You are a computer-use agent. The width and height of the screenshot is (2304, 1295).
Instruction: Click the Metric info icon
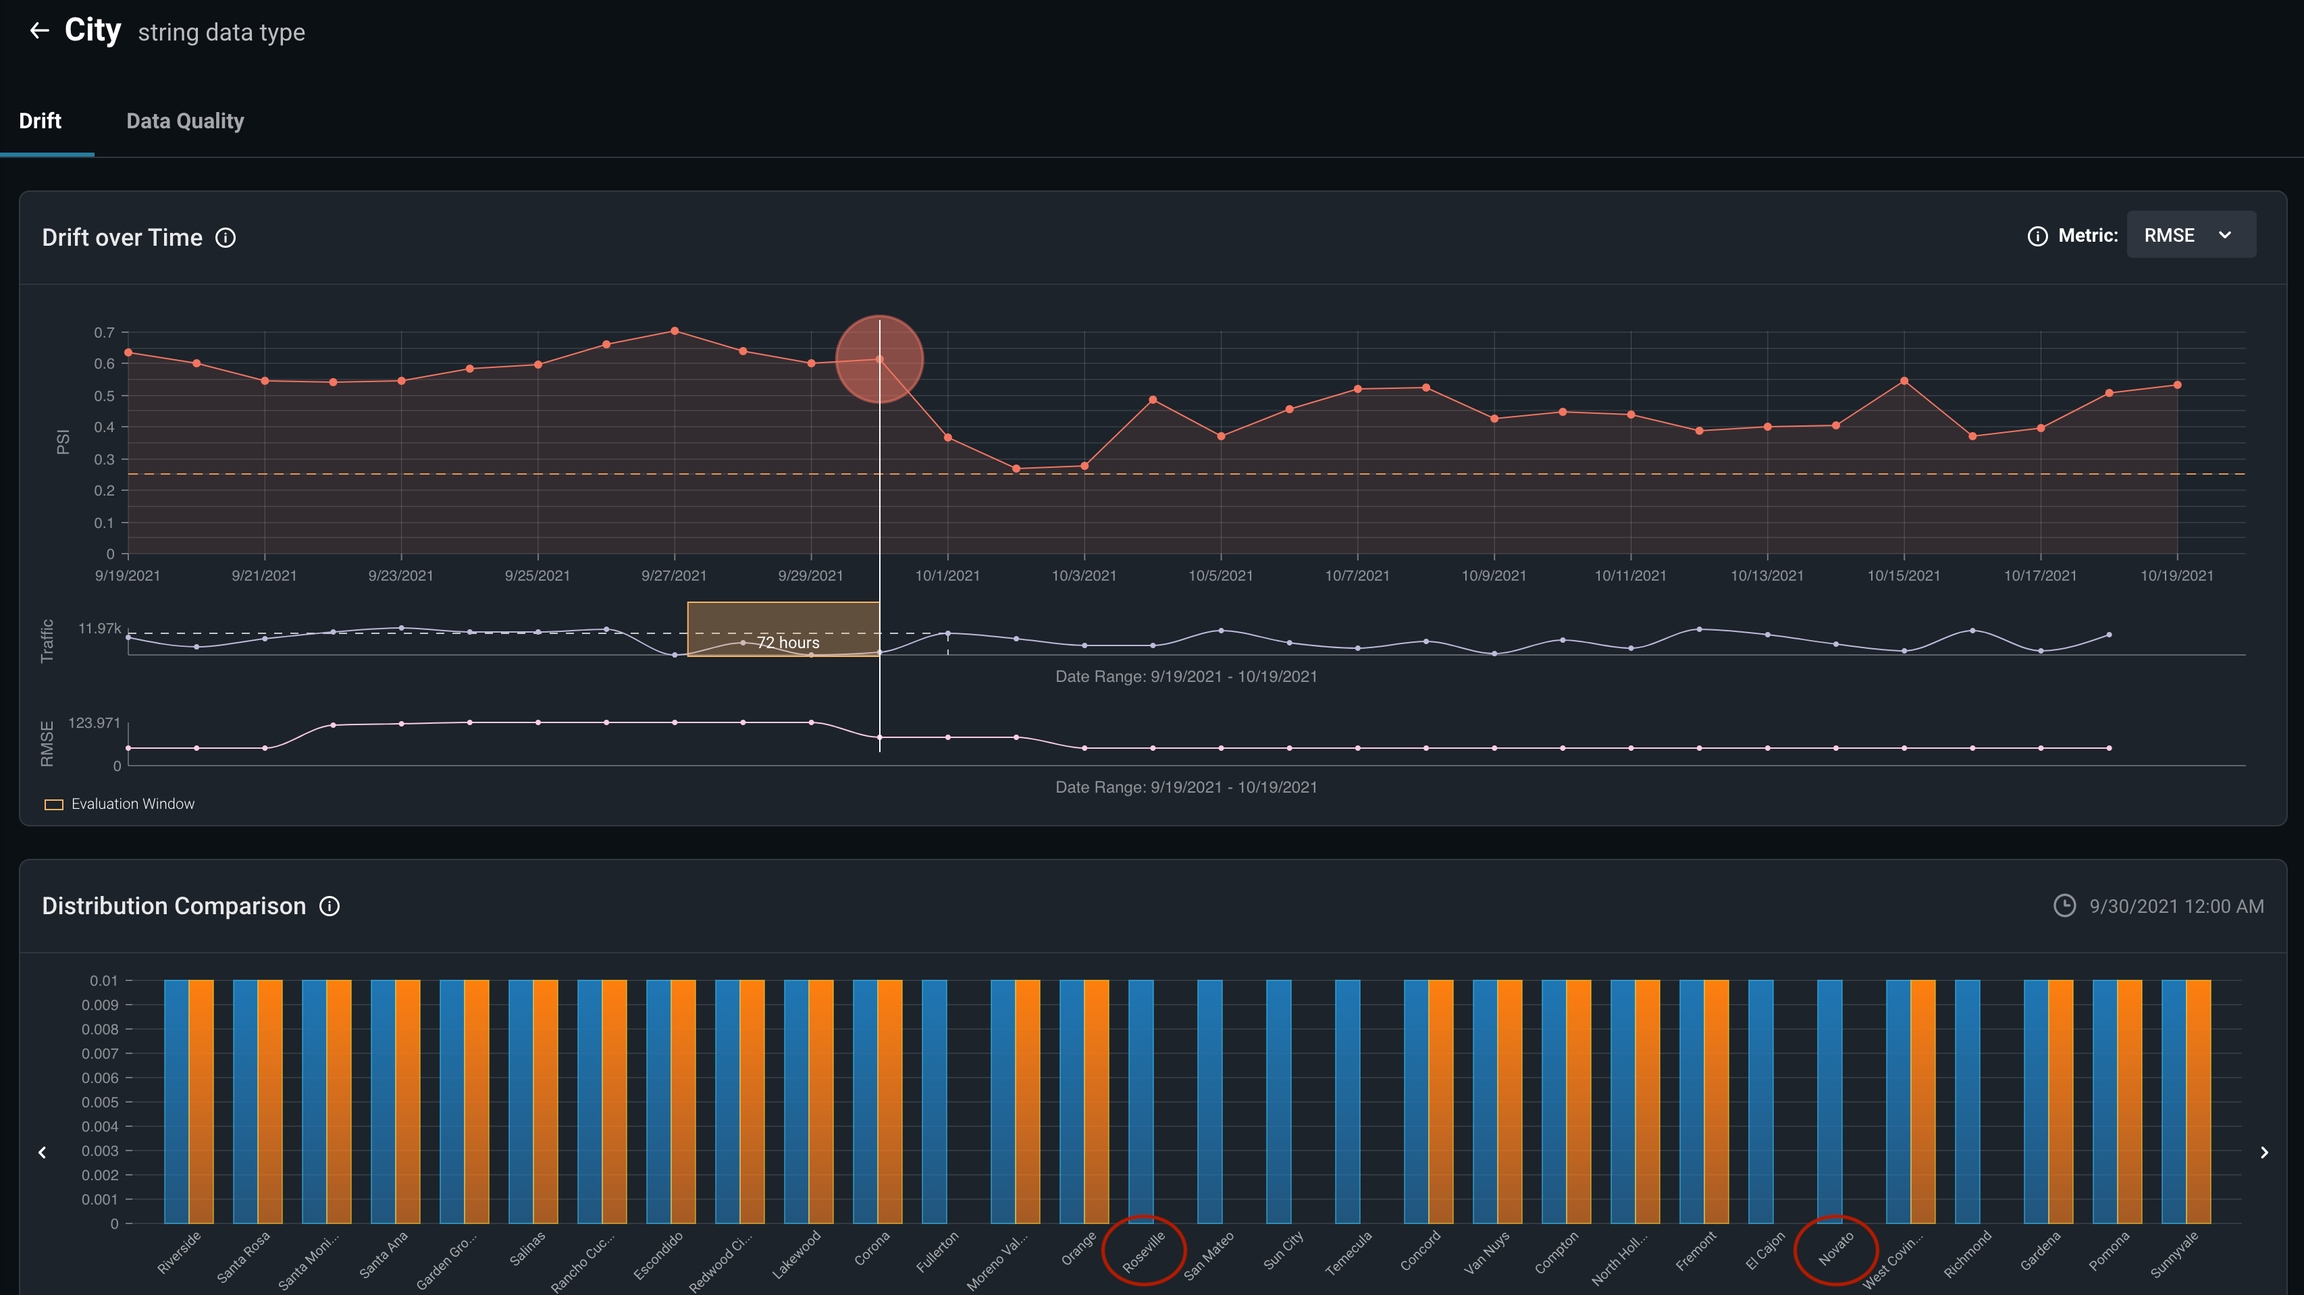click(2037, 236)
